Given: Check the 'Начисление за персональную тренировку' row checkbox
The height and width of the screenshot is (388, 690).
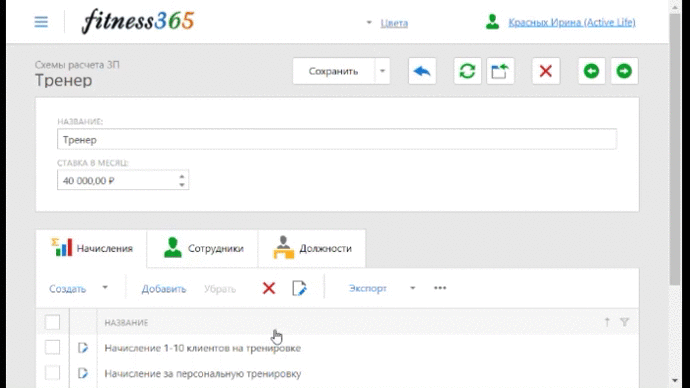Looking at the screenshot, I should (x=52, y=373).
